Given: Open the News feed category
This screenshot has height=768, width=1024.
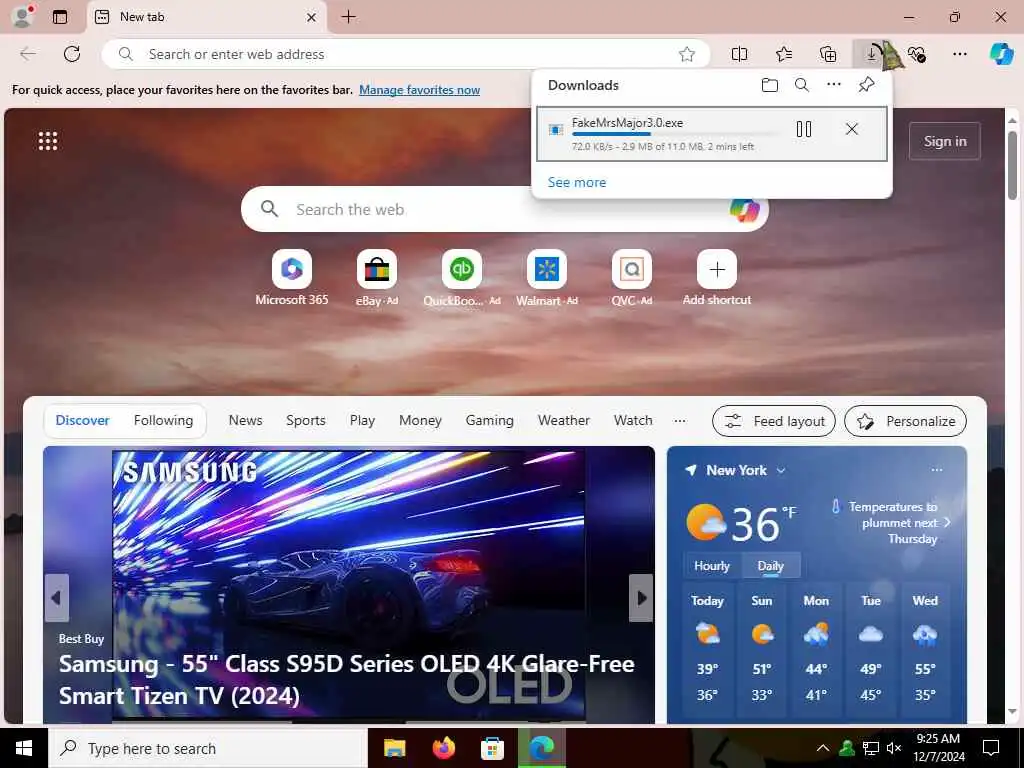Looking at the screenshot, I should (x=246, y=421).
